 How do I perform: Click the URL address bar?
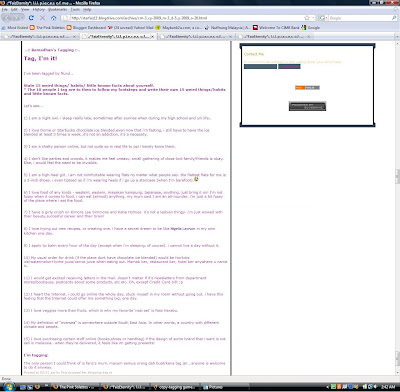click(187, 18)
